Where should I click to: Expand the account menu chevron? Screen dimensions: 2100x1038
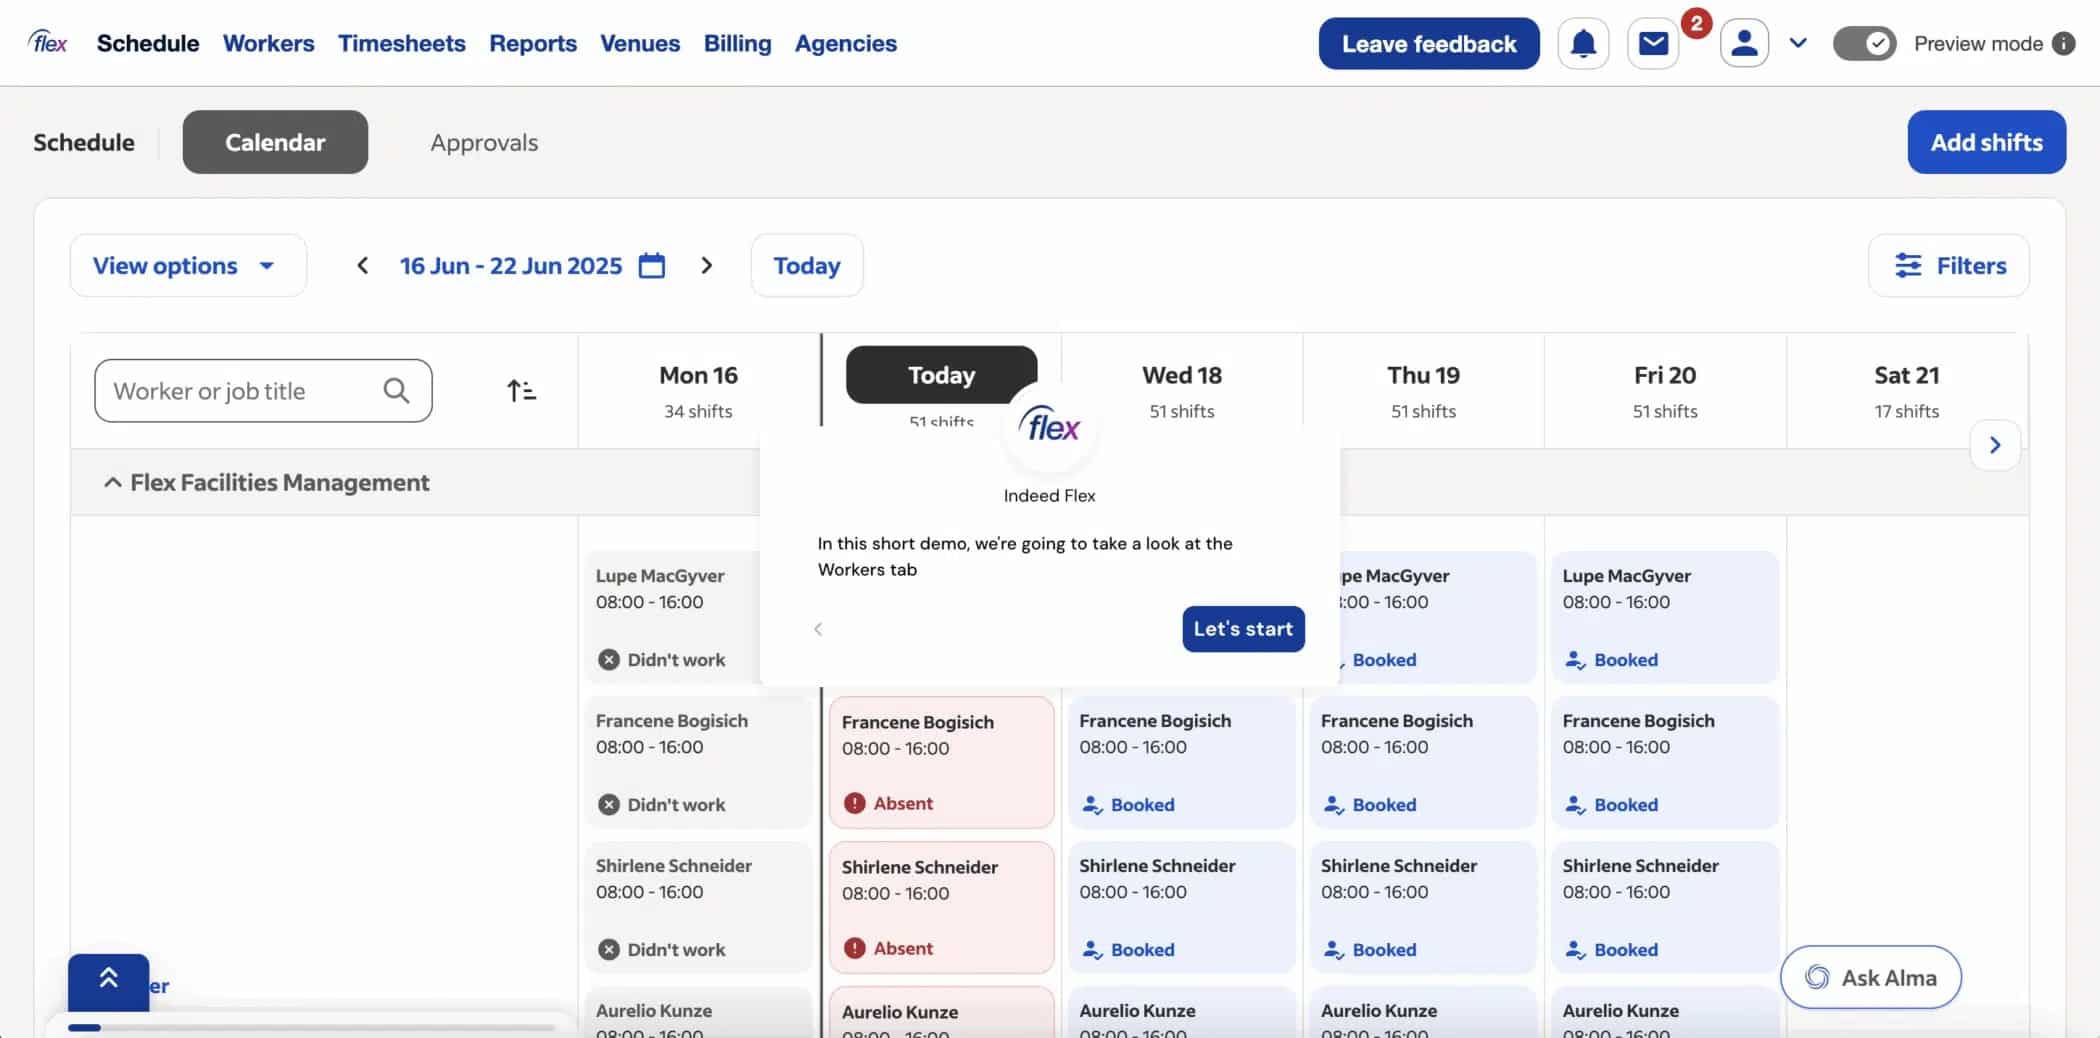pyautogui.click(x=1798, y=44)
